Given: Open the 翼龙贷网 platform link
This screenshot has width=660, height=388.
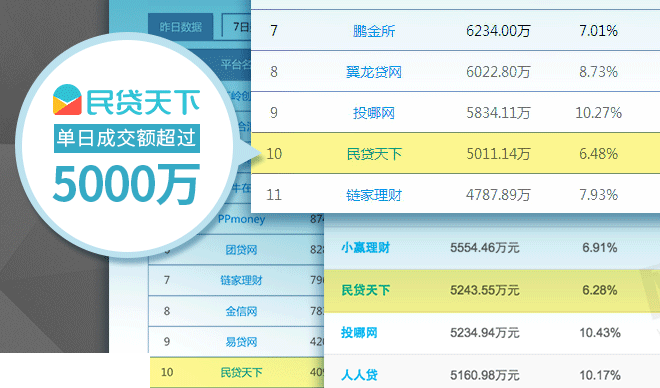Looking at the screenshot, I should (374, 72).
